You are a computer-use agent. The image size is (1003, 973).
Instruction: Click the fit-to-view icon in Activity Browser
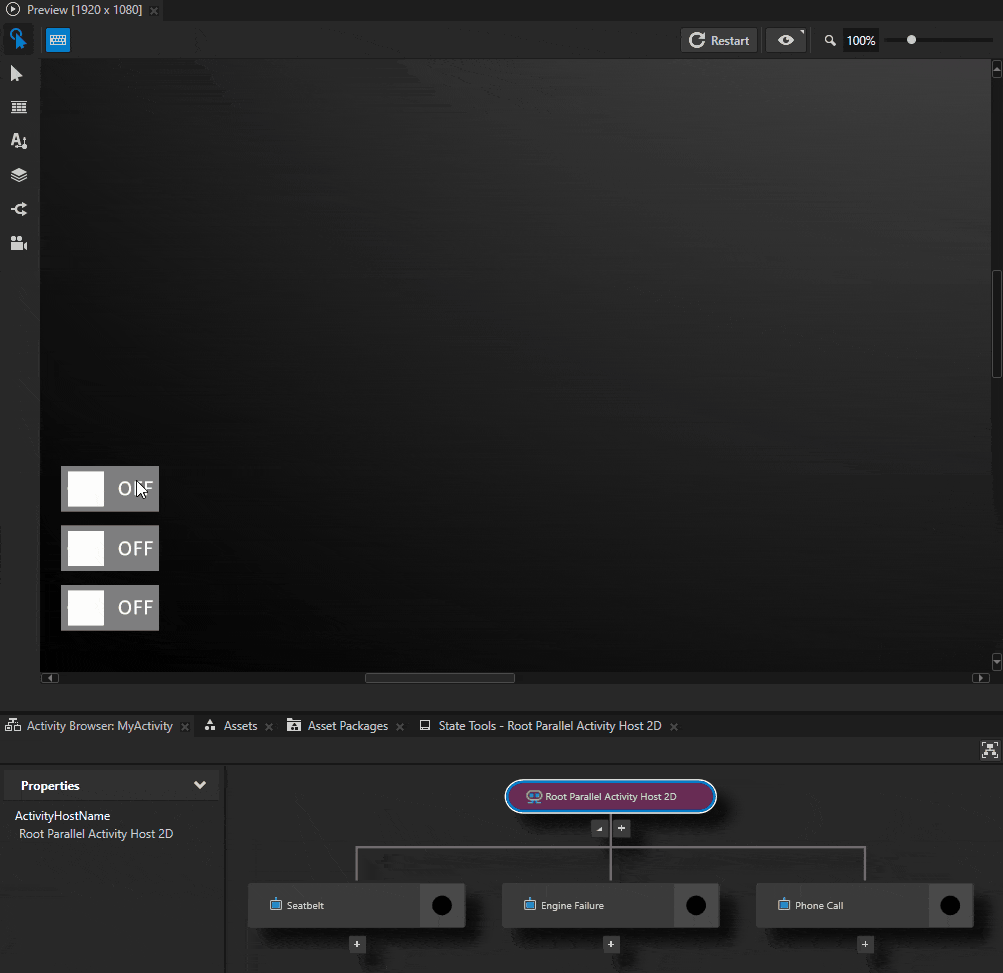point(989,750)
